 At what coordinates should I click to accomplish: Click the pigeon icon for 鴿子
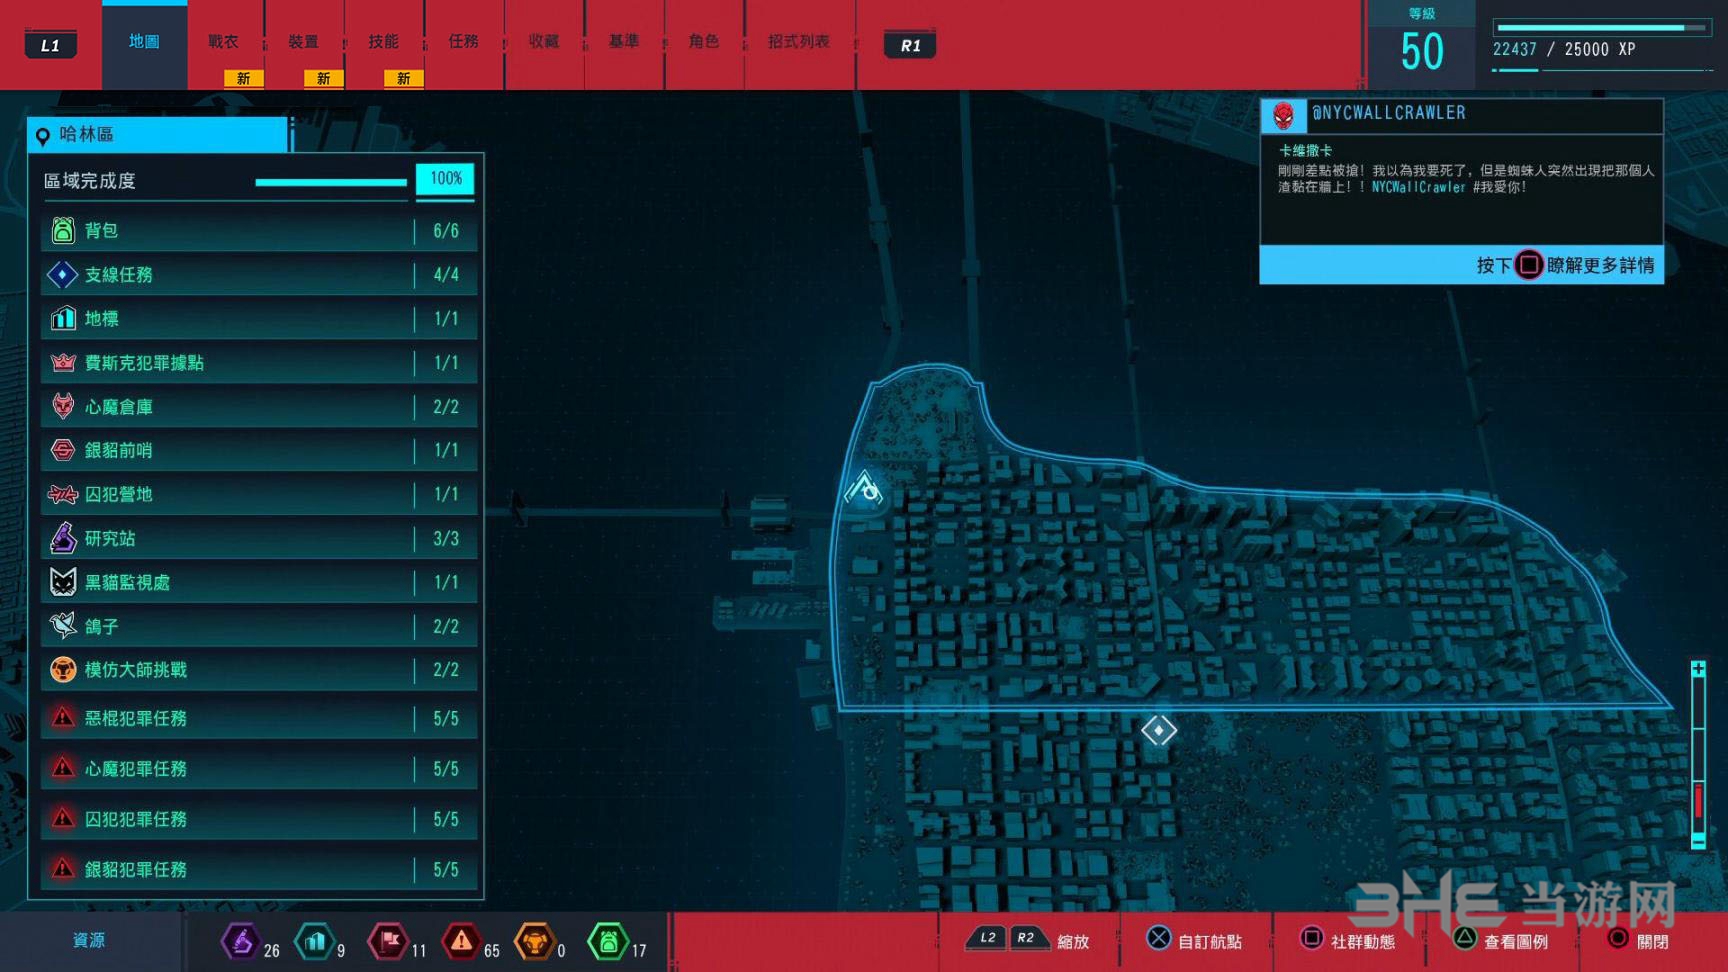[63, 626]
